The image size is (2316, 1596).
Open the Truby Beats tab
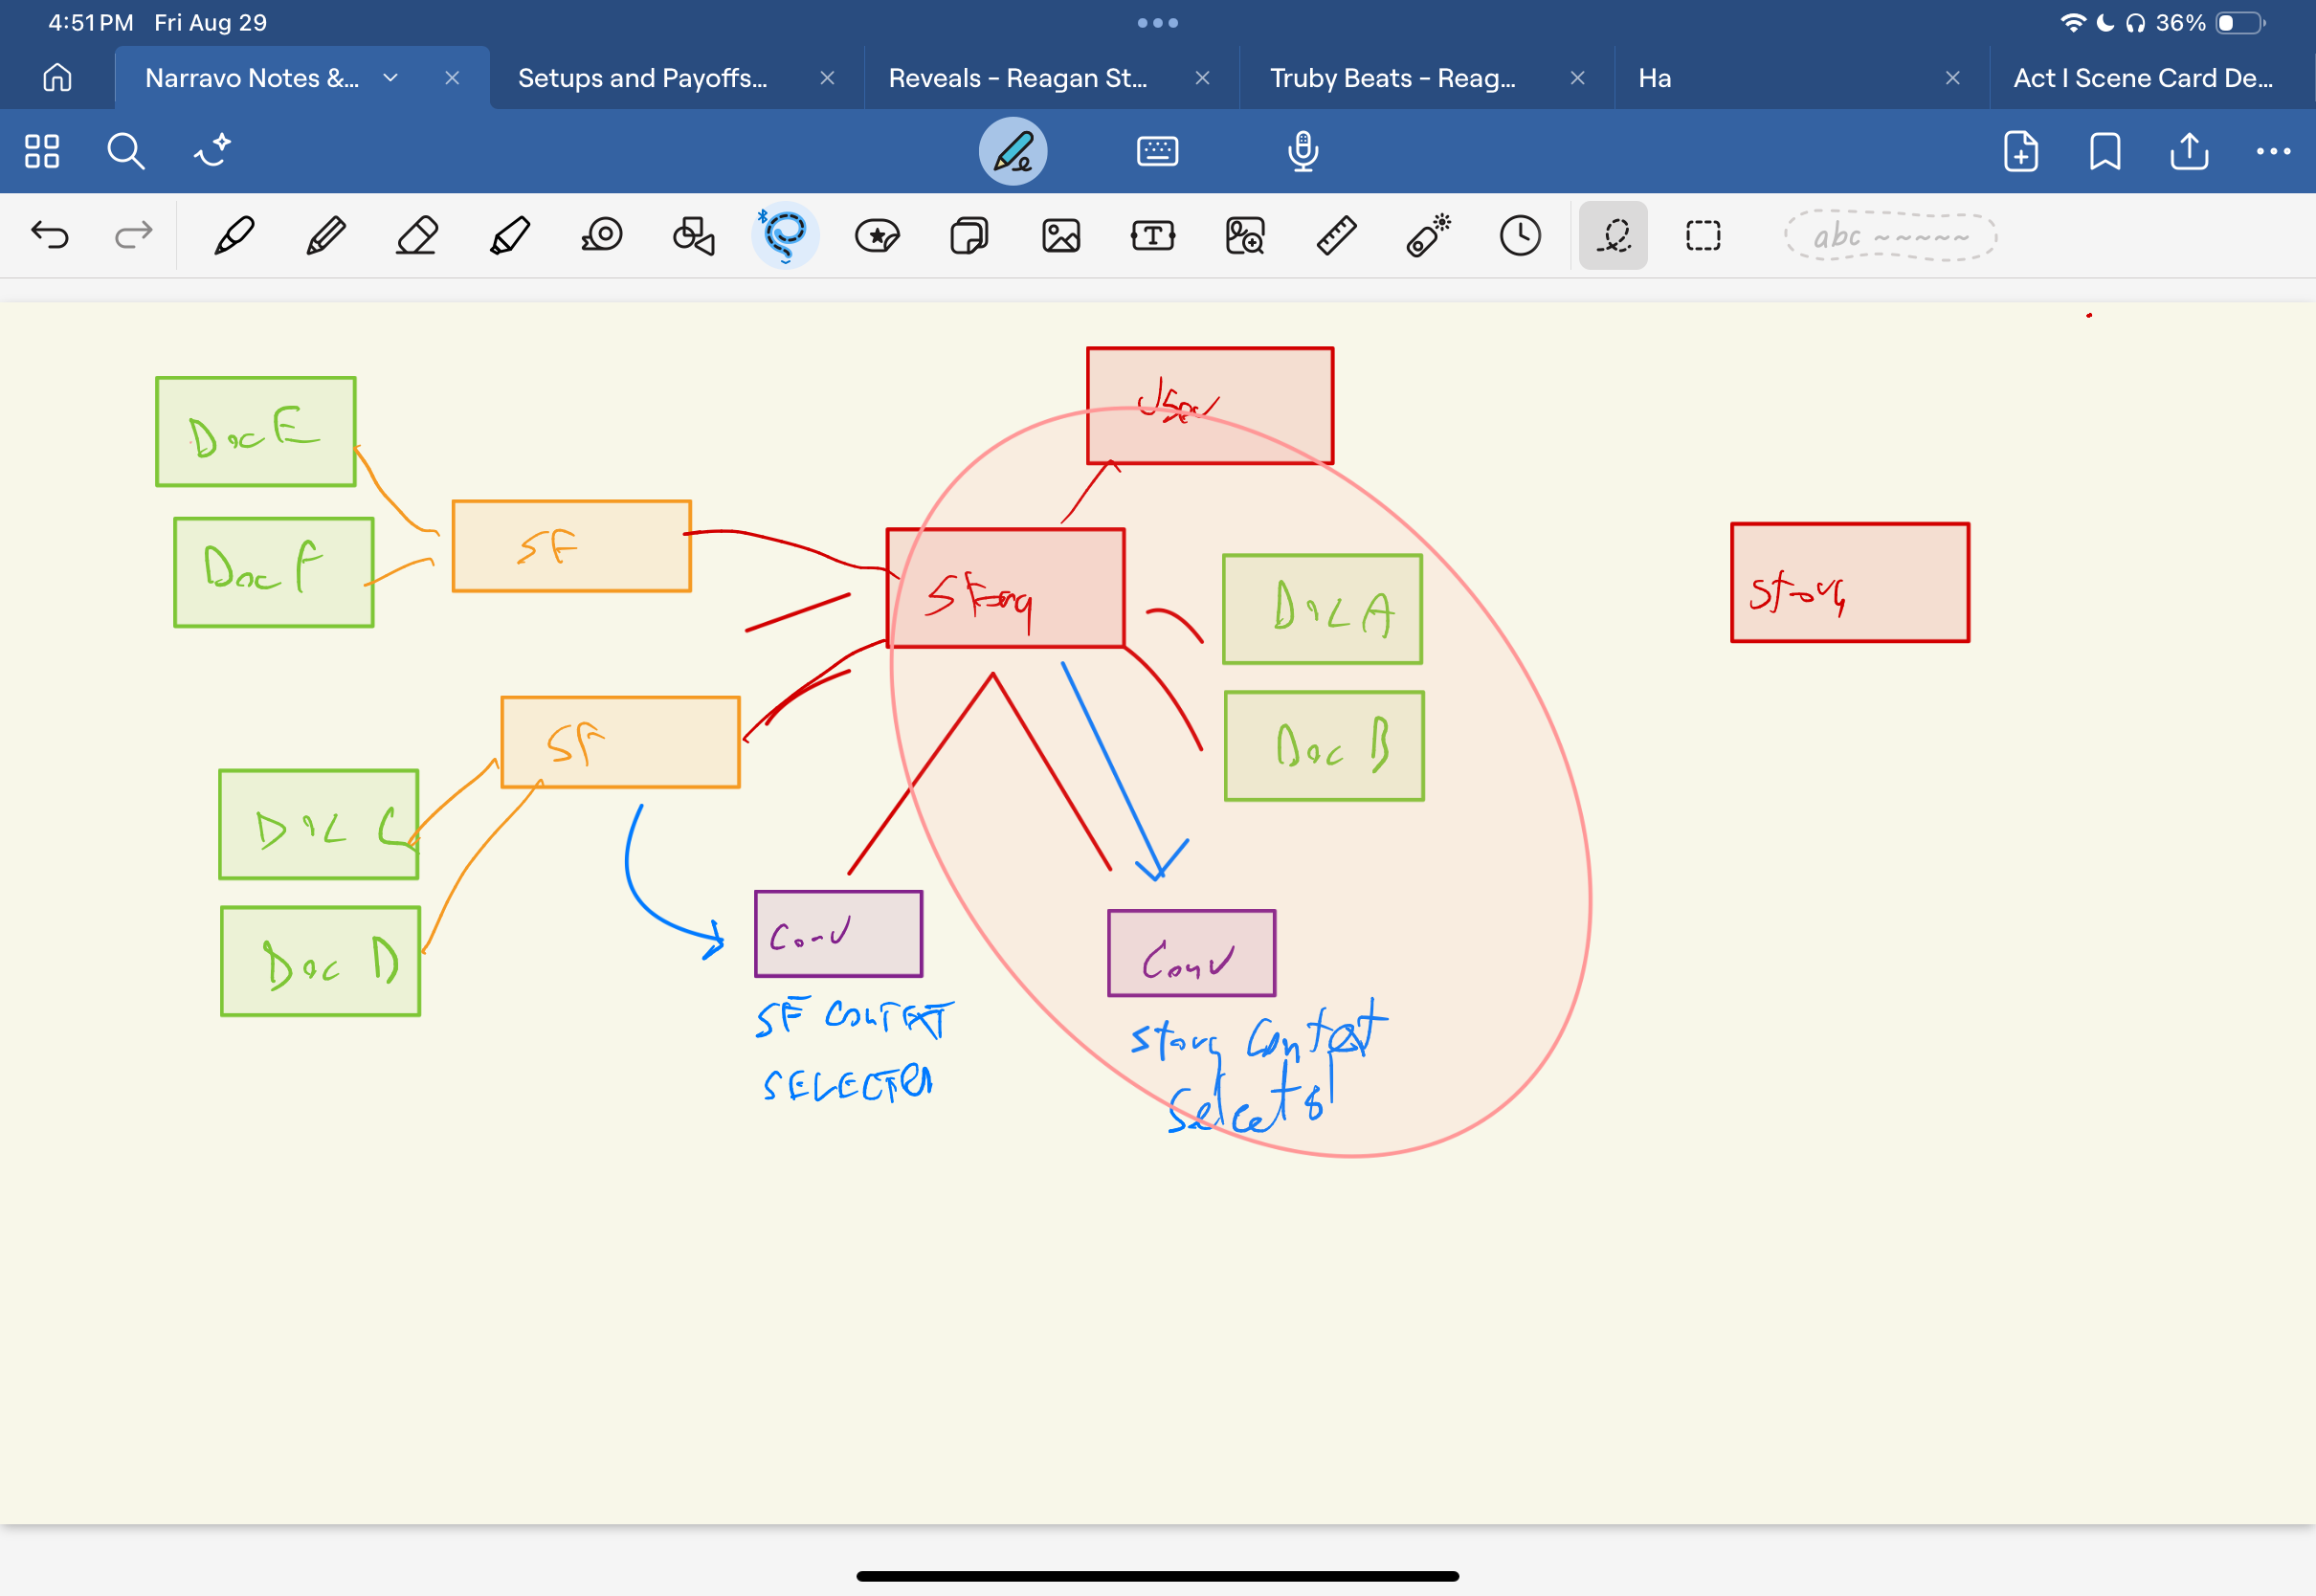[1392, 78]
